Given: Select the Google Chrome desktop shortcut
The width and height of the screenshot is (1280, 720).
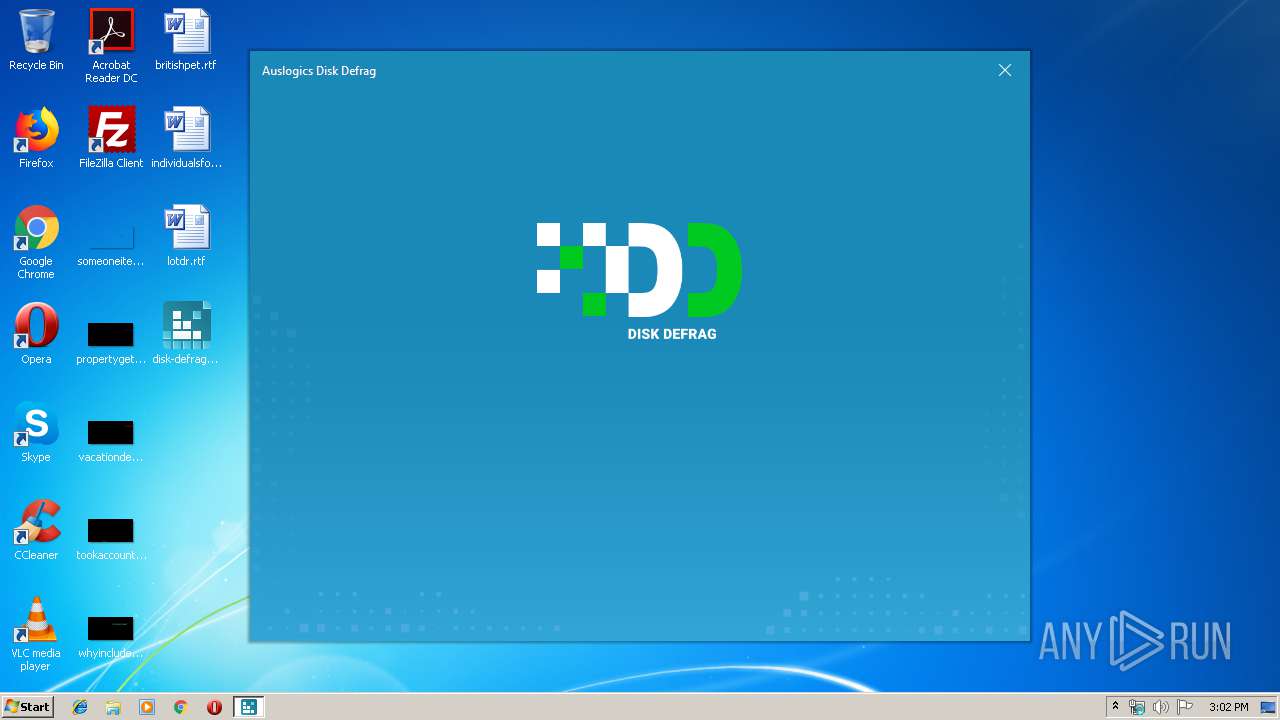Looking at the screenshot, I should [x=36, y=242].
